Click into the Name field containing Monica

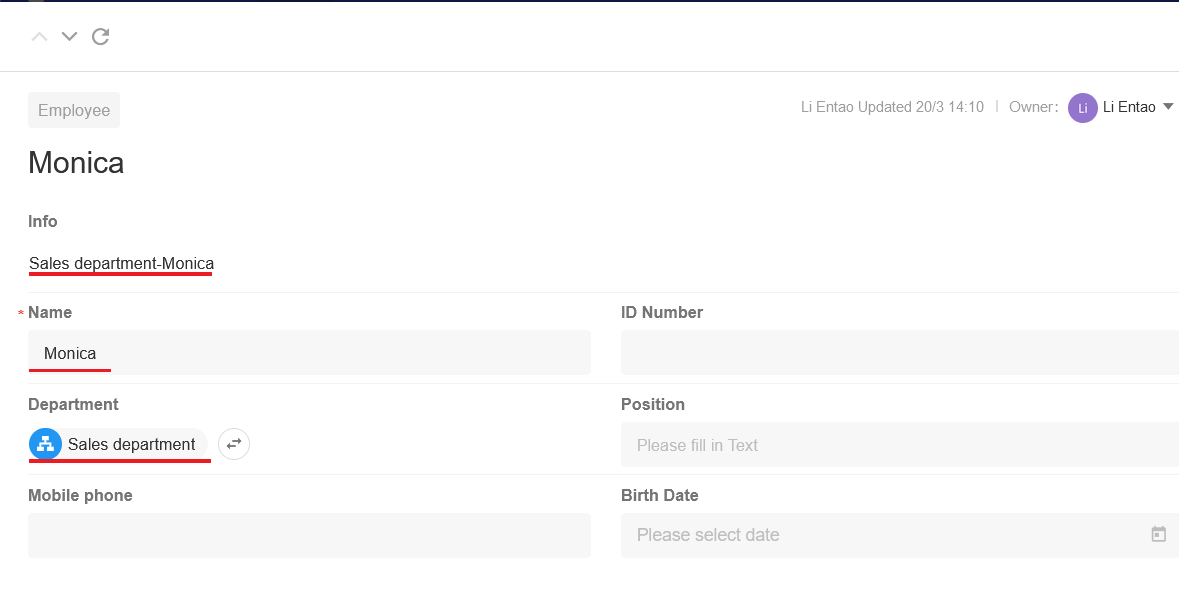tap(309, 353)
